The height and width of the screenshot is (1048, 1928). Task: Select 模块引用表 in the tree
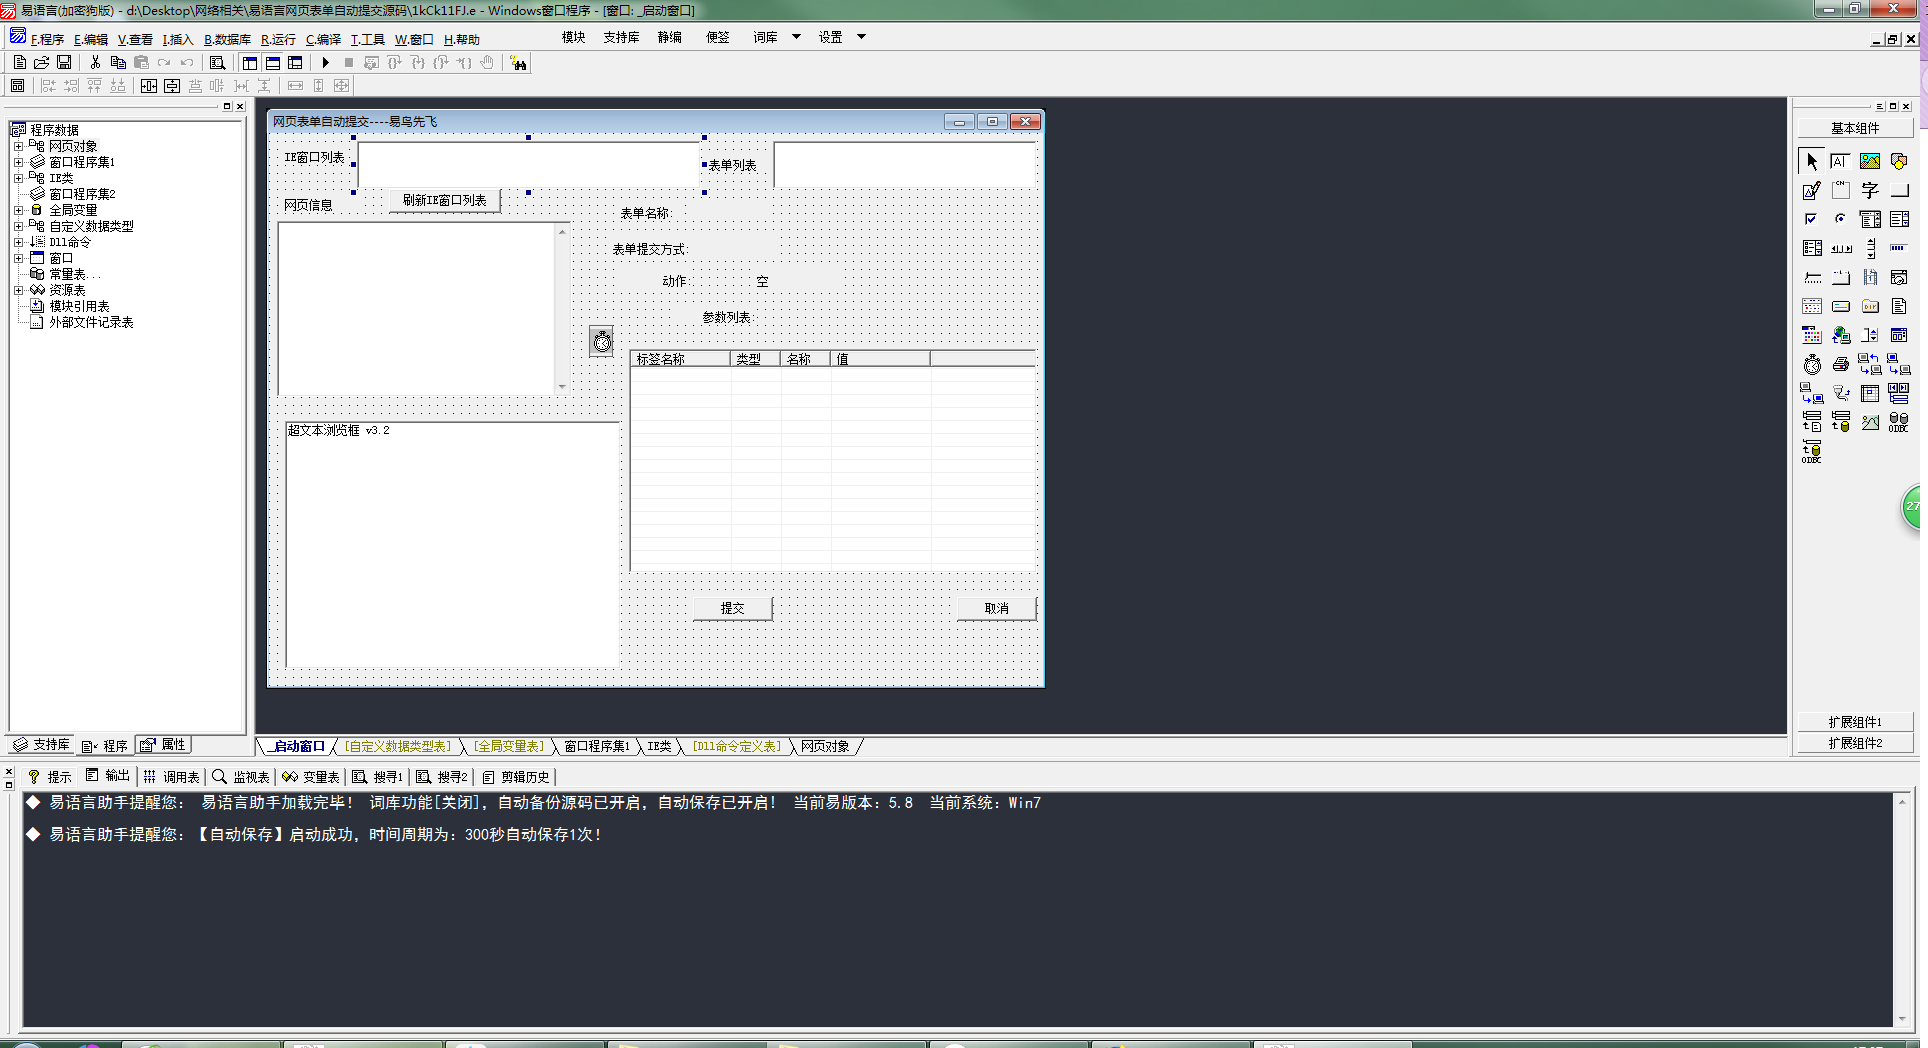pos(79,306)
